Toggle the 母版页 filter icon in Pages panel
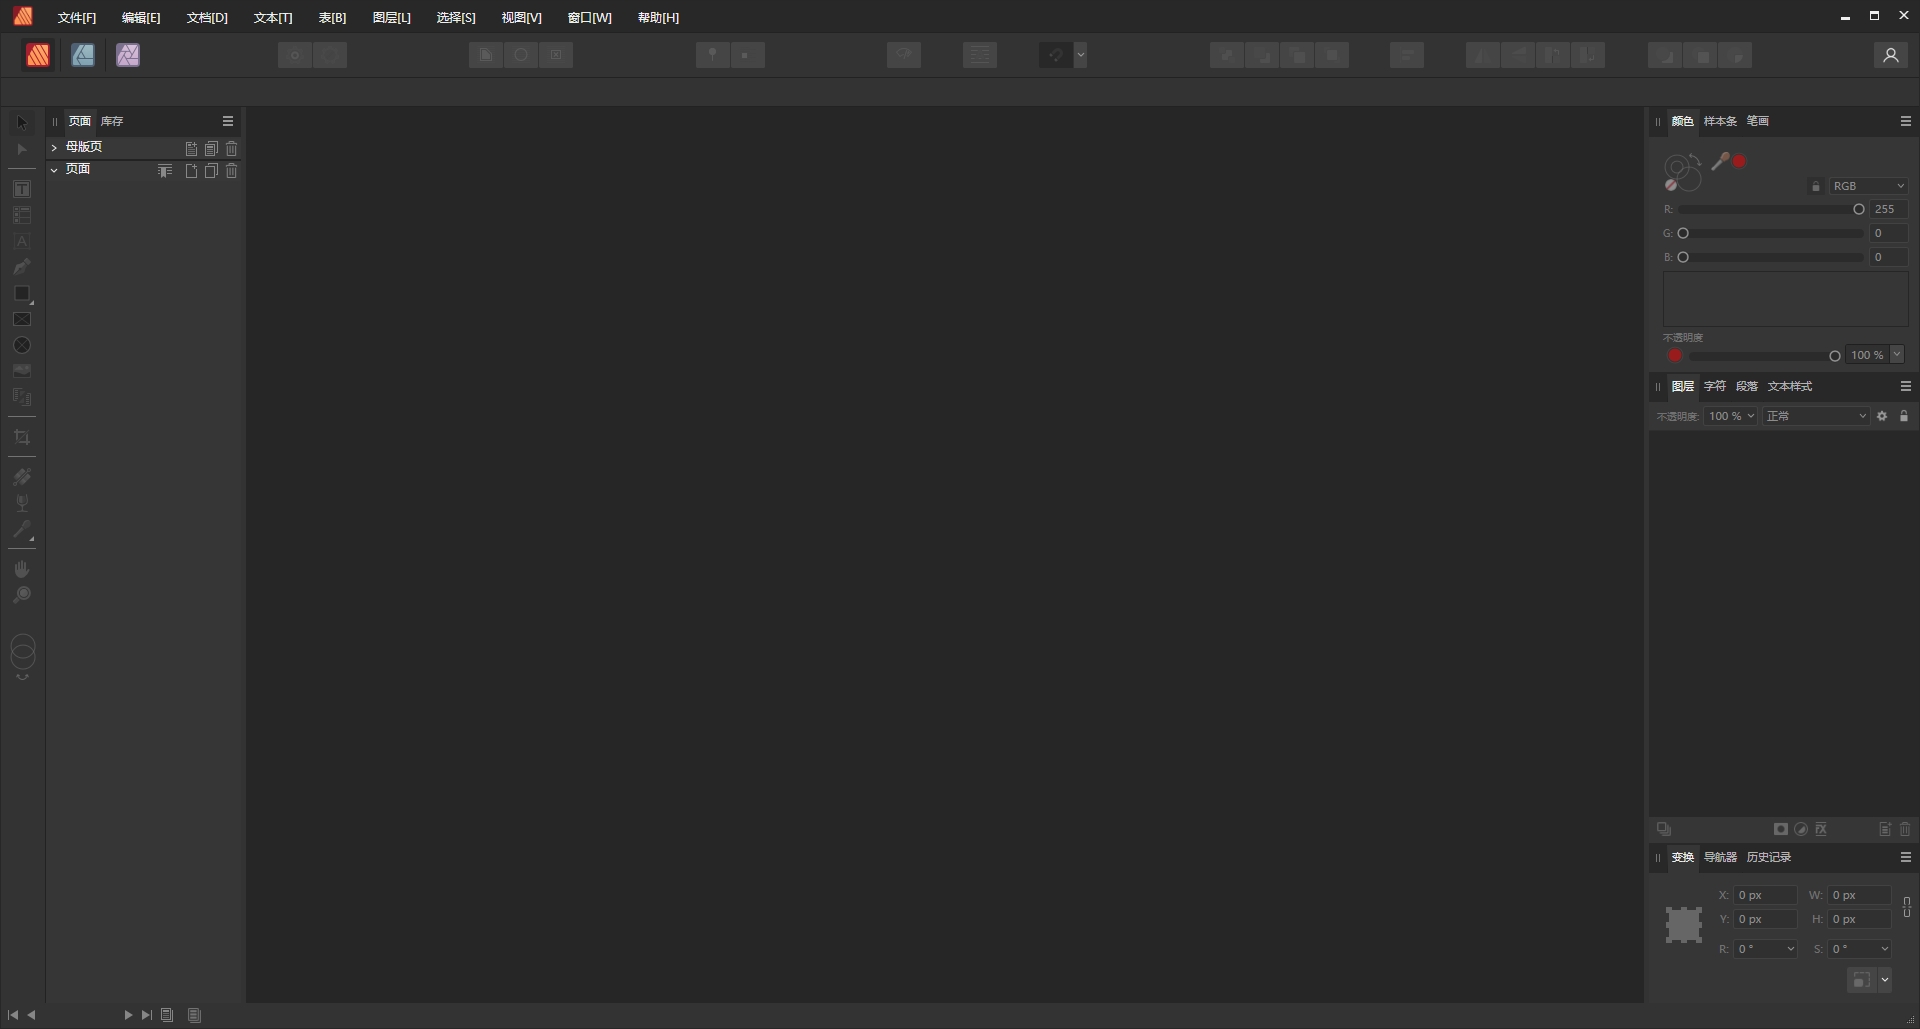 pos(164,171)
